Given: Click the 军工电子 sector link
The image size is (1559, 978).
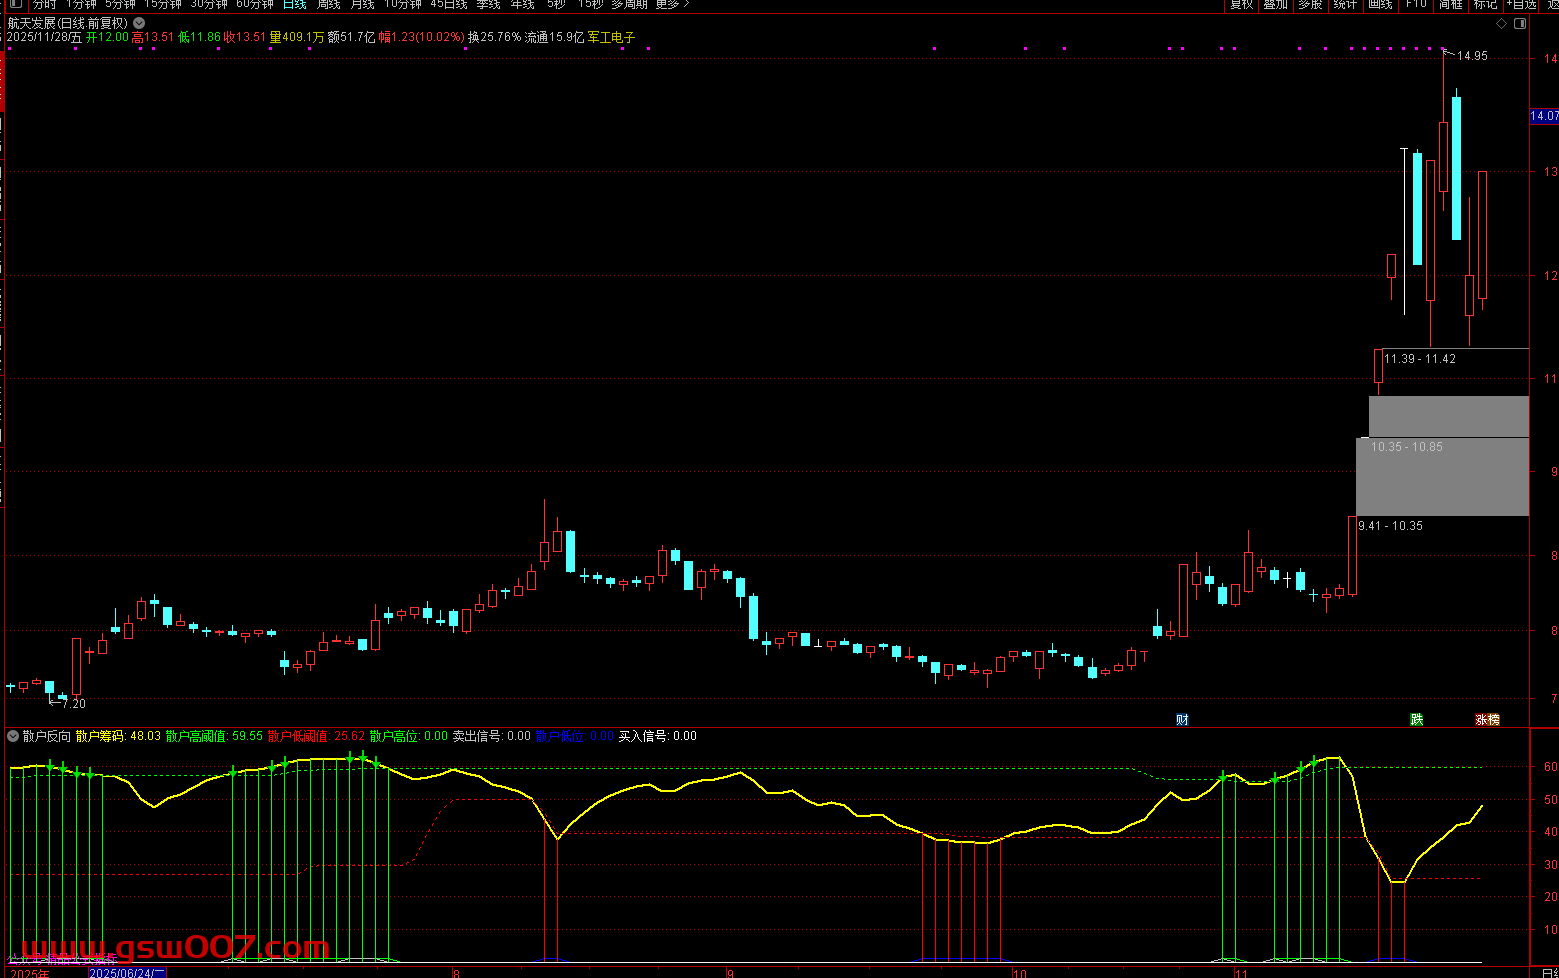Looking at the screenshot, I should pos(611,37).
